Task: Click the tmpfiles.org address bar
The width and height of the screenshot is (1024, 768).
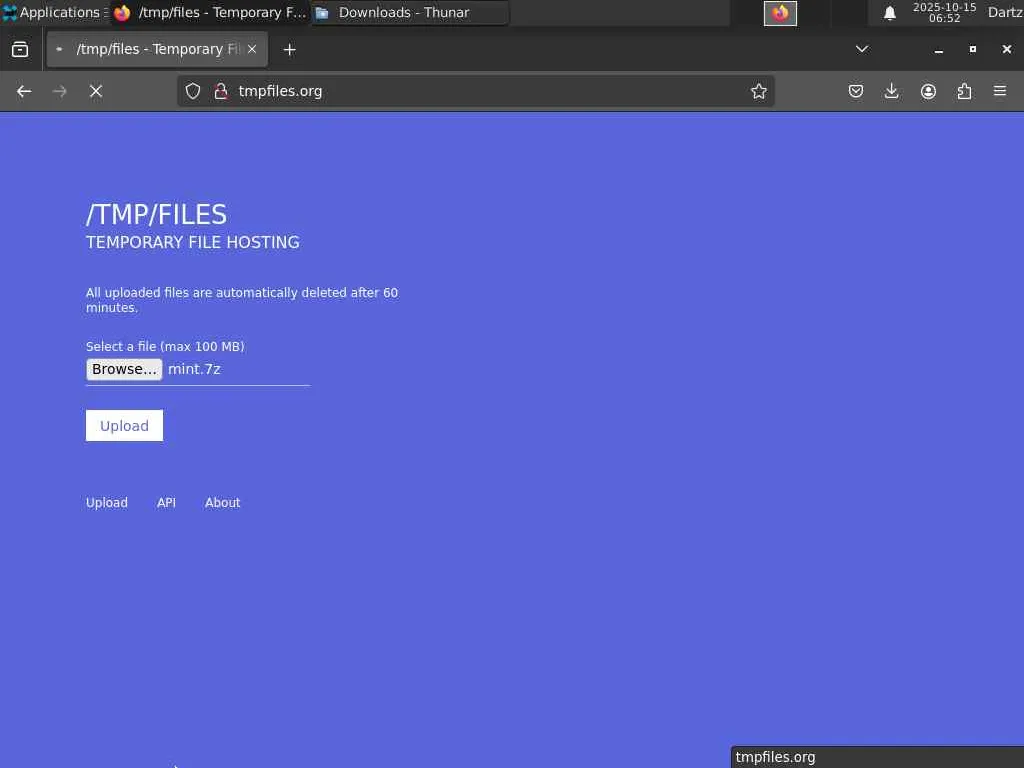Action: 475,91
